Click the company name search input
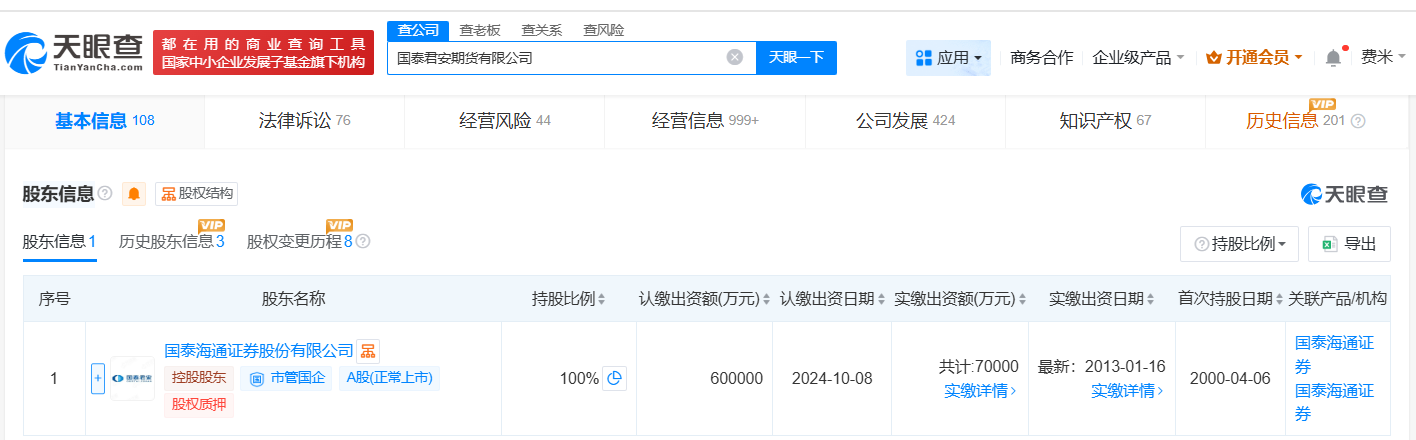 tap(555, 58)
